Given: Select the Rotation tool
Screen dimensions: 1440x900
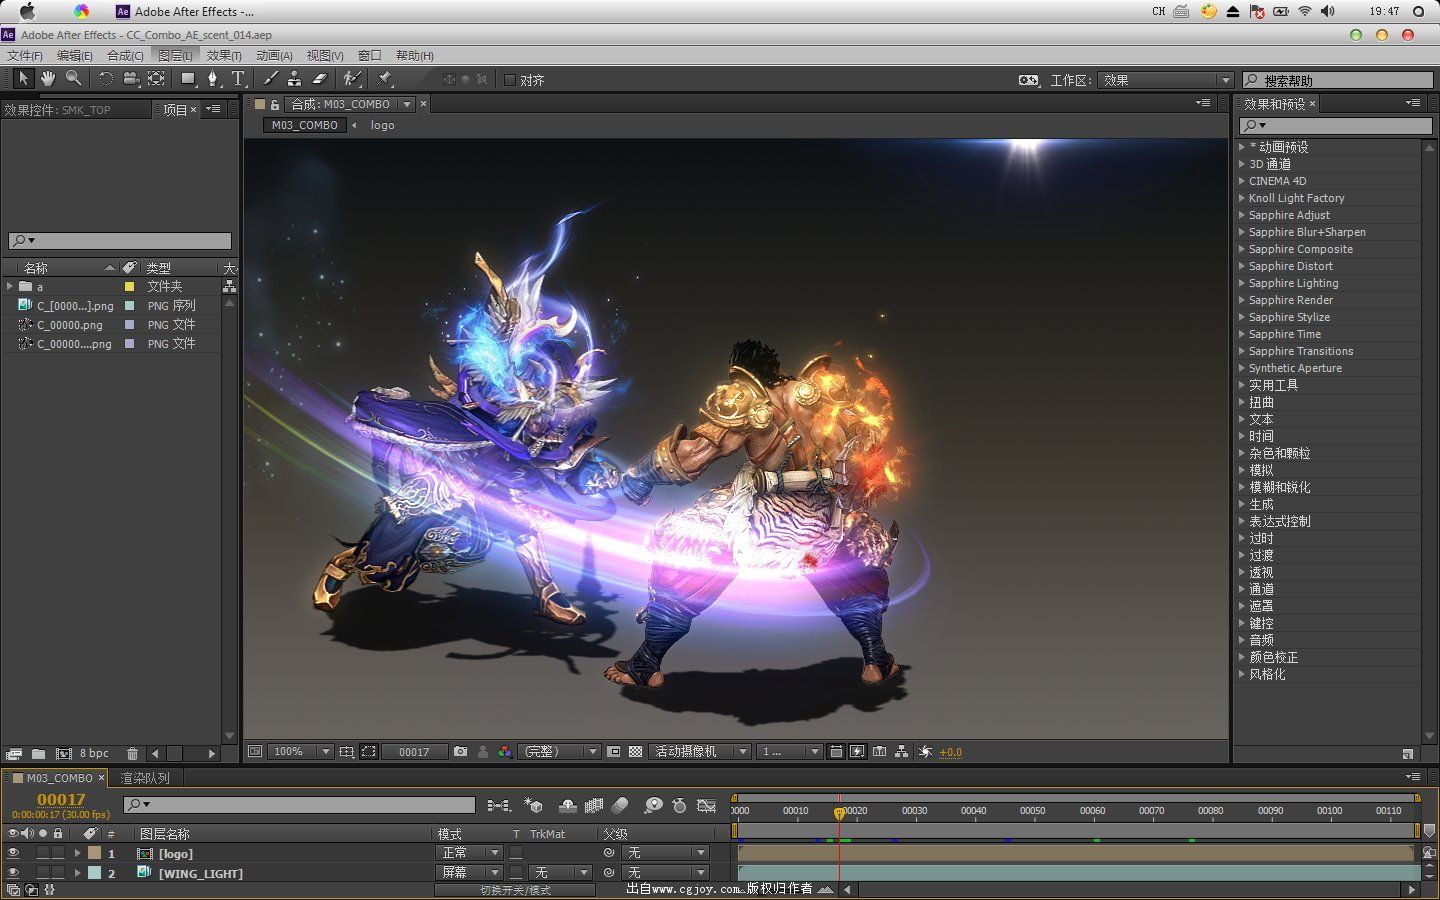Looking at the screenshot, I should [105, 79].
